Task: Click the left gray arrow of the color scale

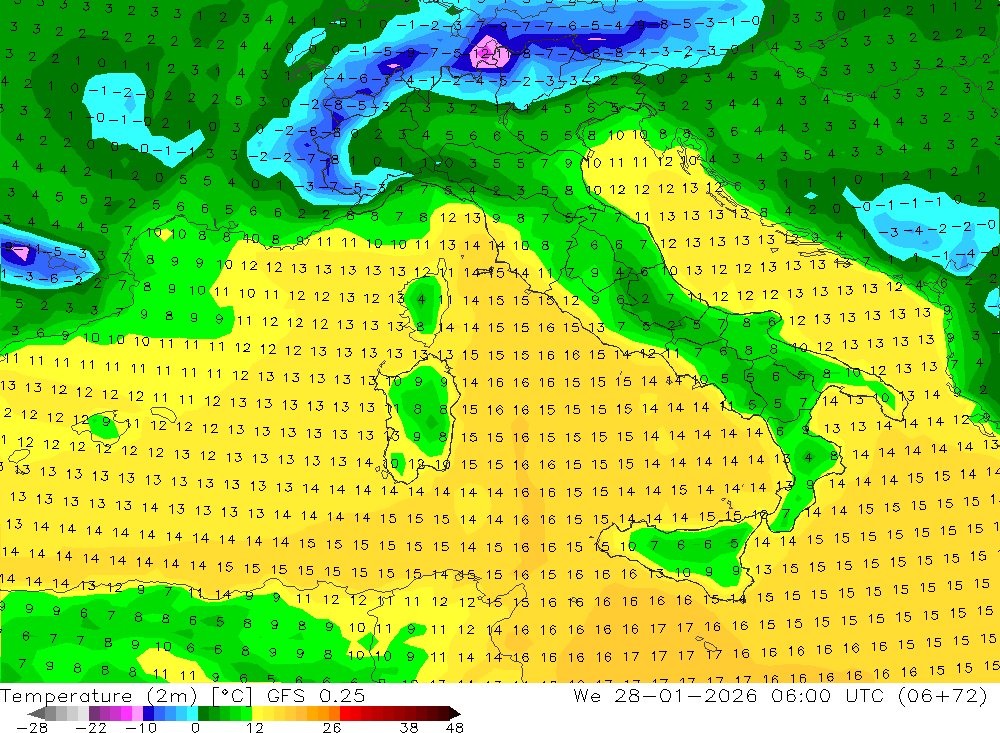Action: 36,714
